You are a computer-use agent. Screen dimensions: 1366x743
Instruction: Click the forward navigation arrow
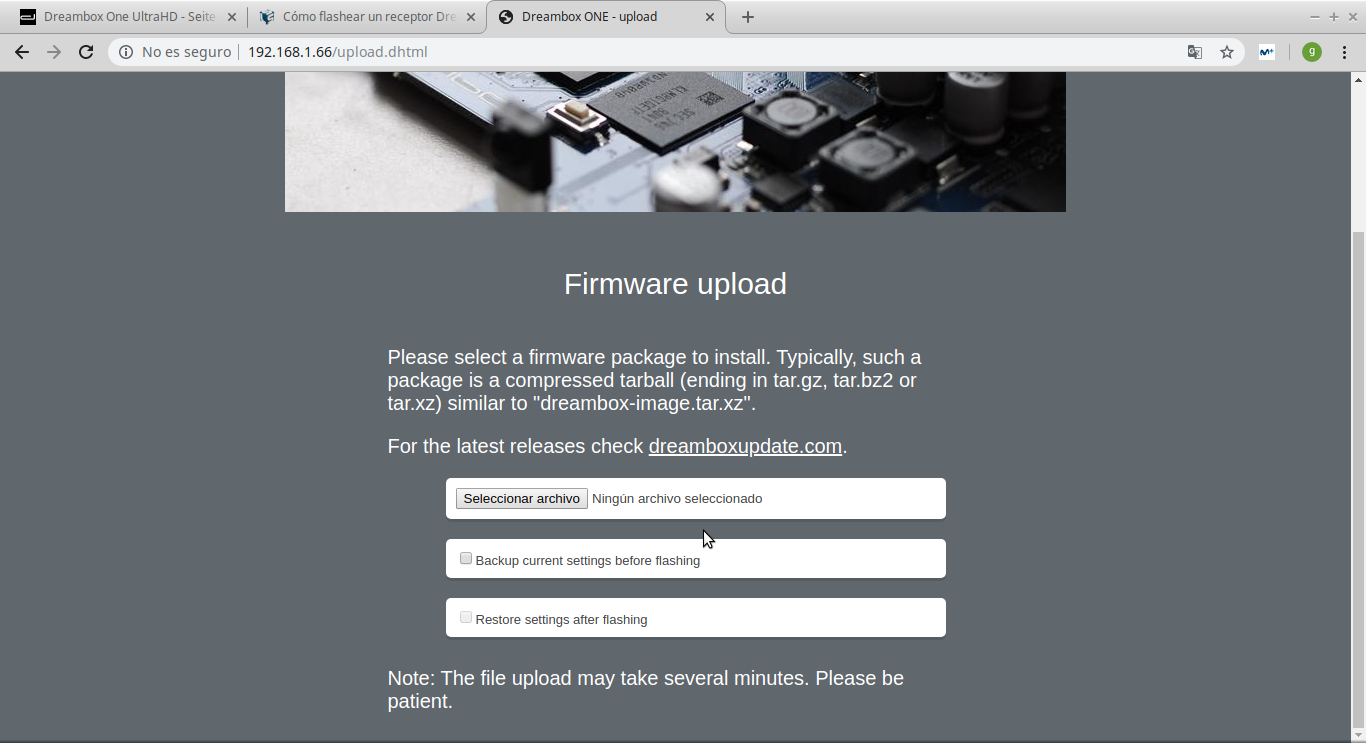click(54, 52)
